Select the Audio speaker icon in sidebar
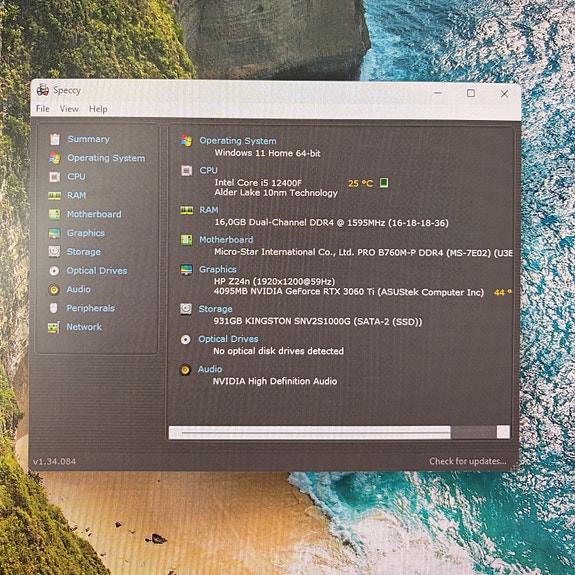575x575 pixels. pos(54,290)
